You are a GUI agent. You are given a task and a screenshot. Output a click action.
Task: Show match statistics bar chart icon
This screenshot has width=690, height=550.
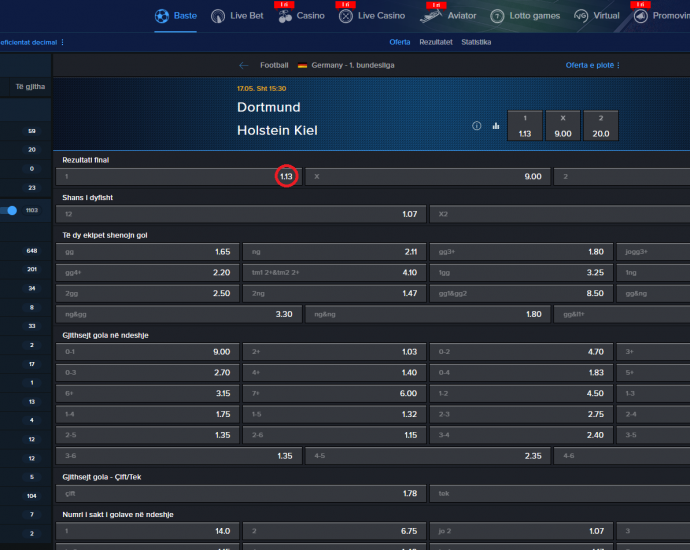(495, 126)
